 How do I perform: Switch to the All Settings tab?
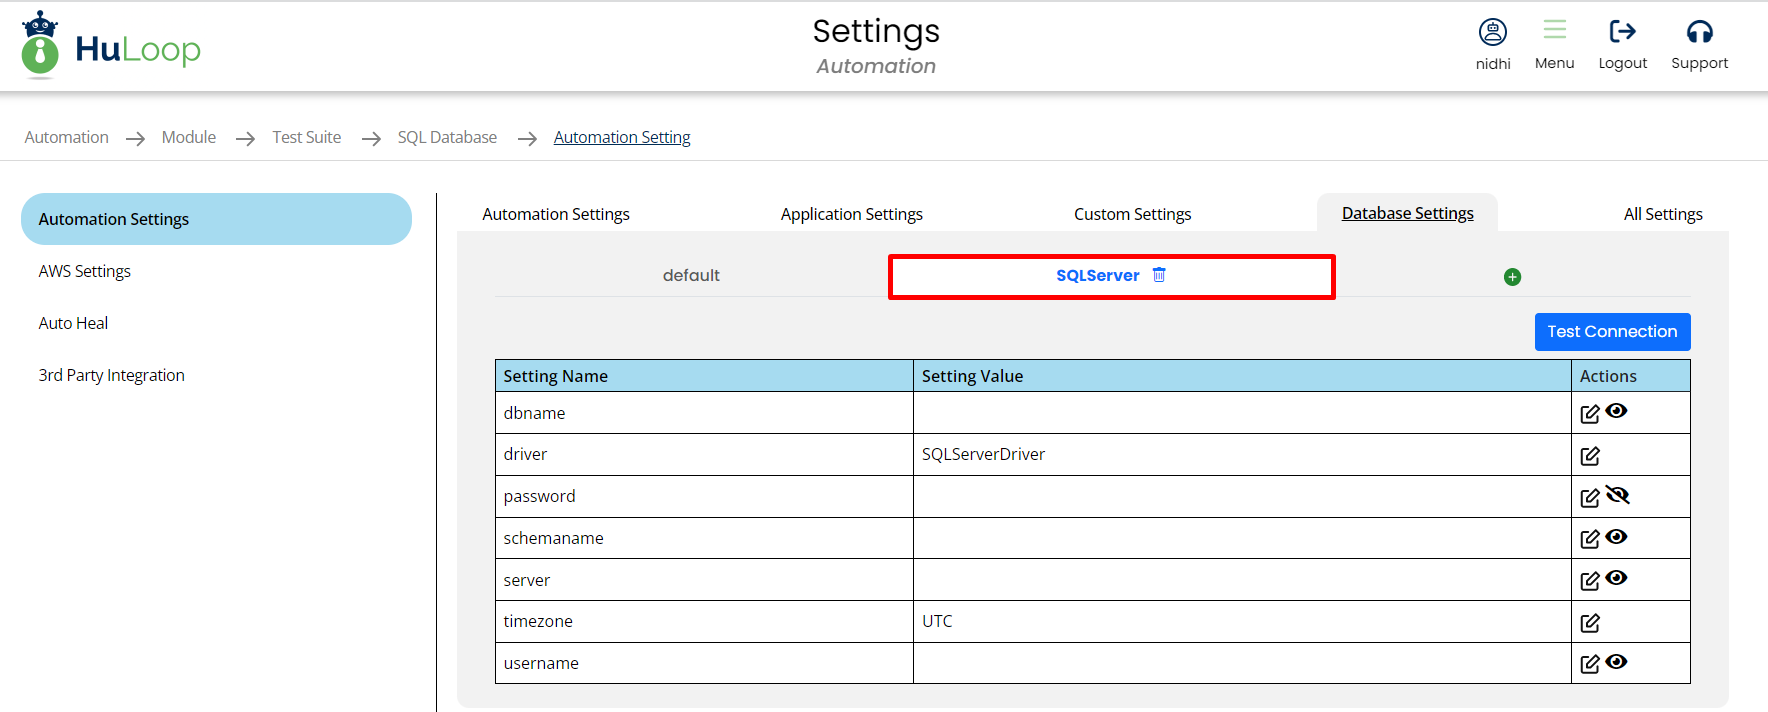1662,214
